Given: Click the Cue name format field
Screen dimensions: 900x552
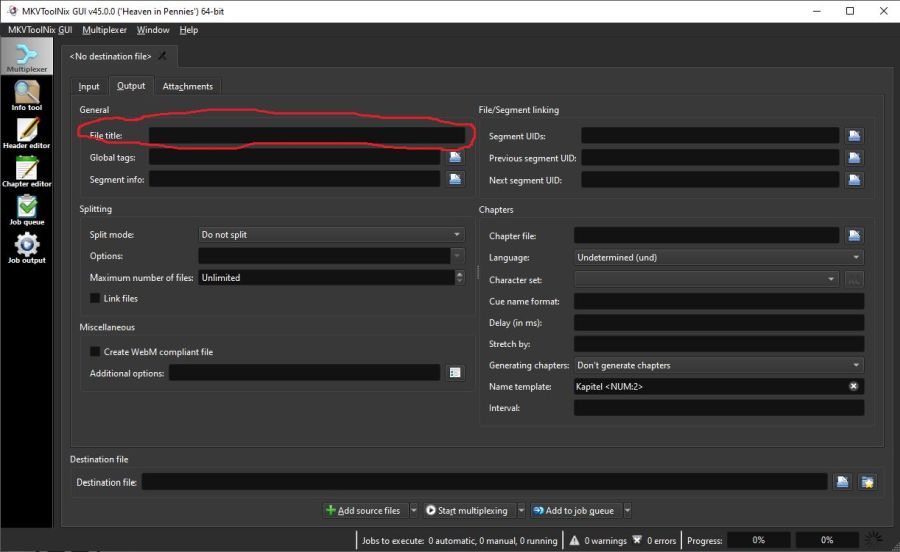Looking at the screenshot, I should (719, 301).
